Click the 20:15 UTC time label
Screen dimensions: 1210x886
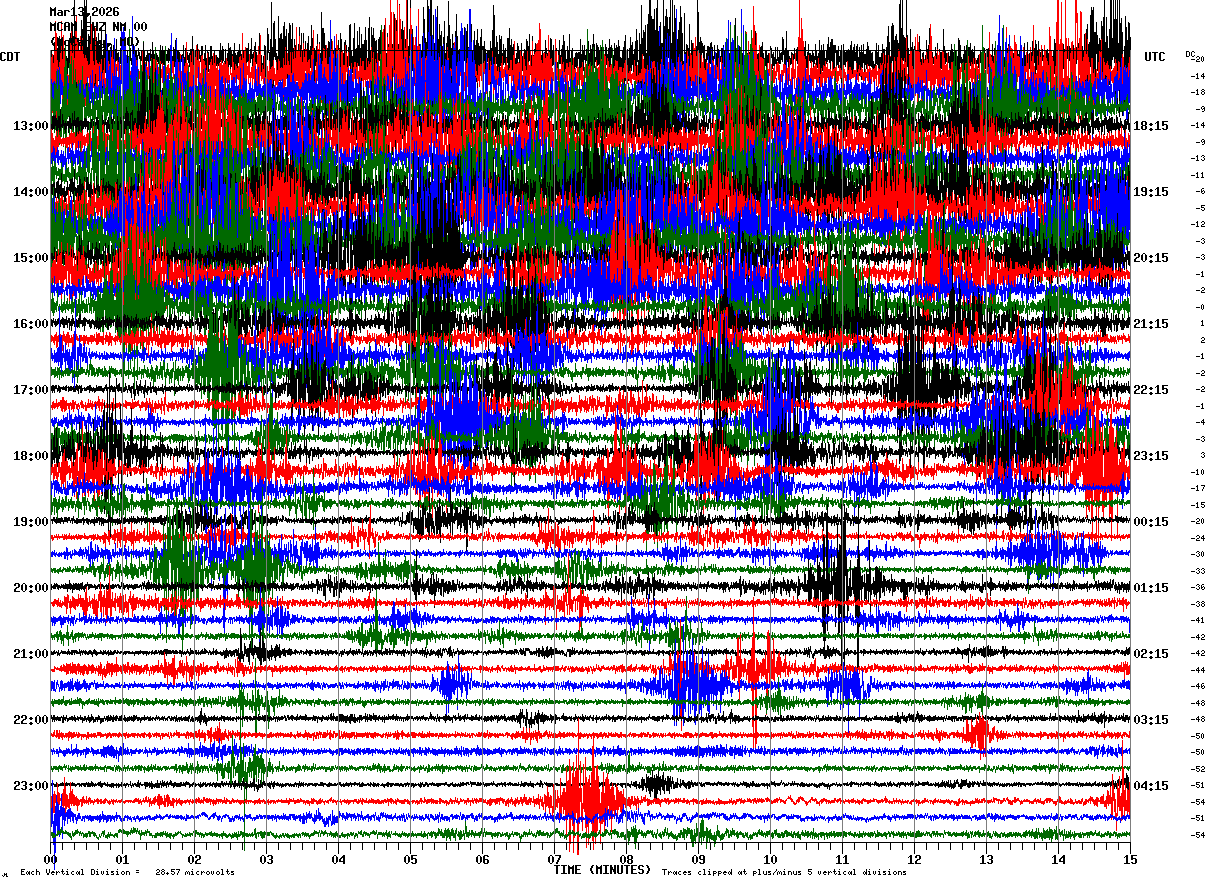(x=1151, y=258)
